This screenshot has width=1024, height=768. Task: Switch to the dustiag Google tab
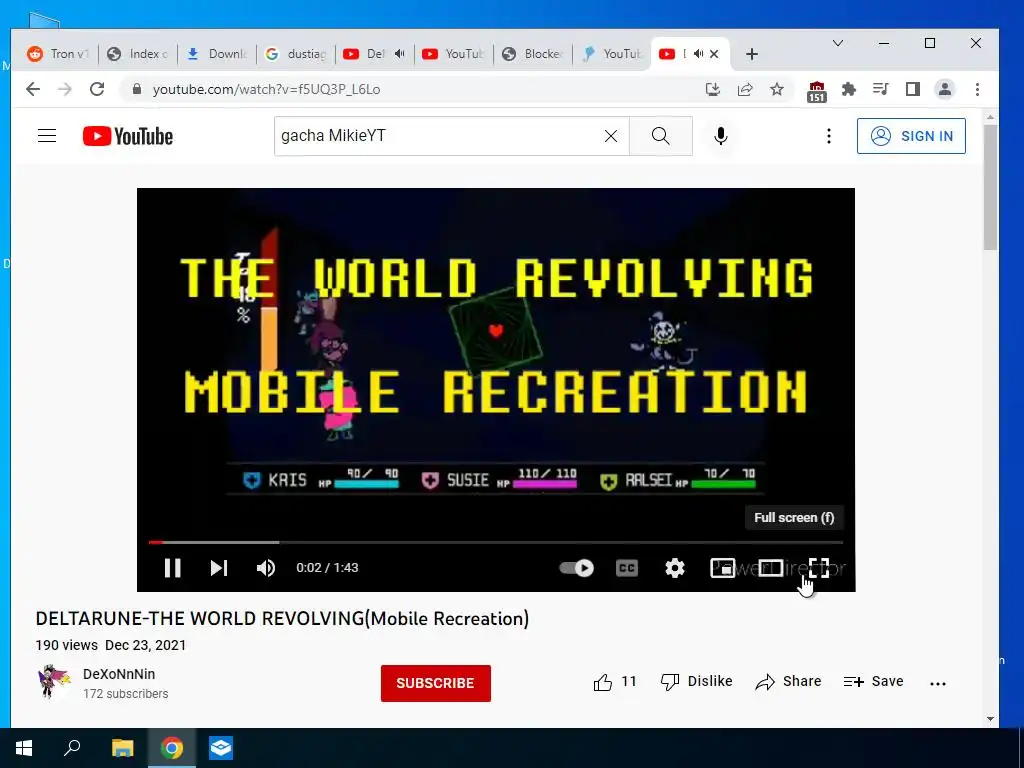296,54
